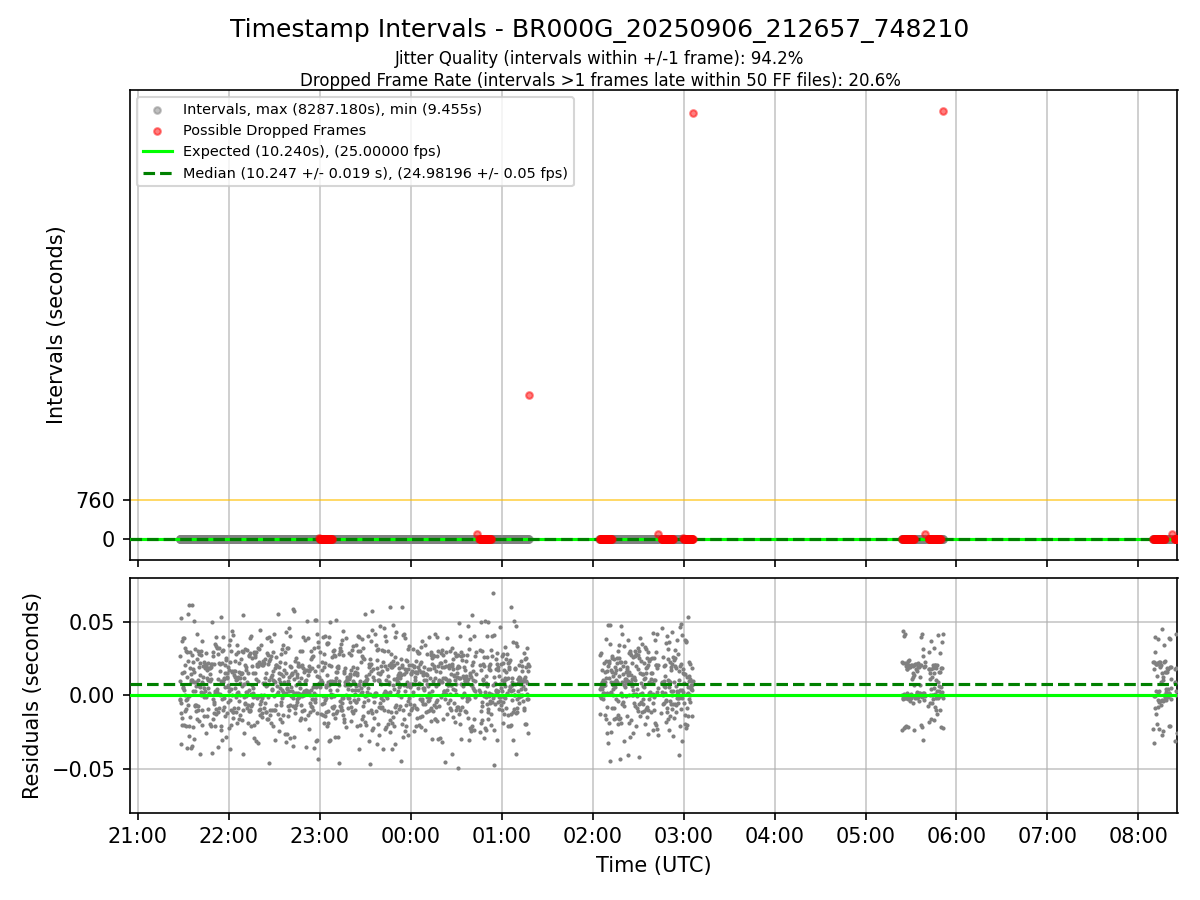Click the plot title Timestamp Intervals
The image size is (1200, 900).
click(x=599, y=29)
